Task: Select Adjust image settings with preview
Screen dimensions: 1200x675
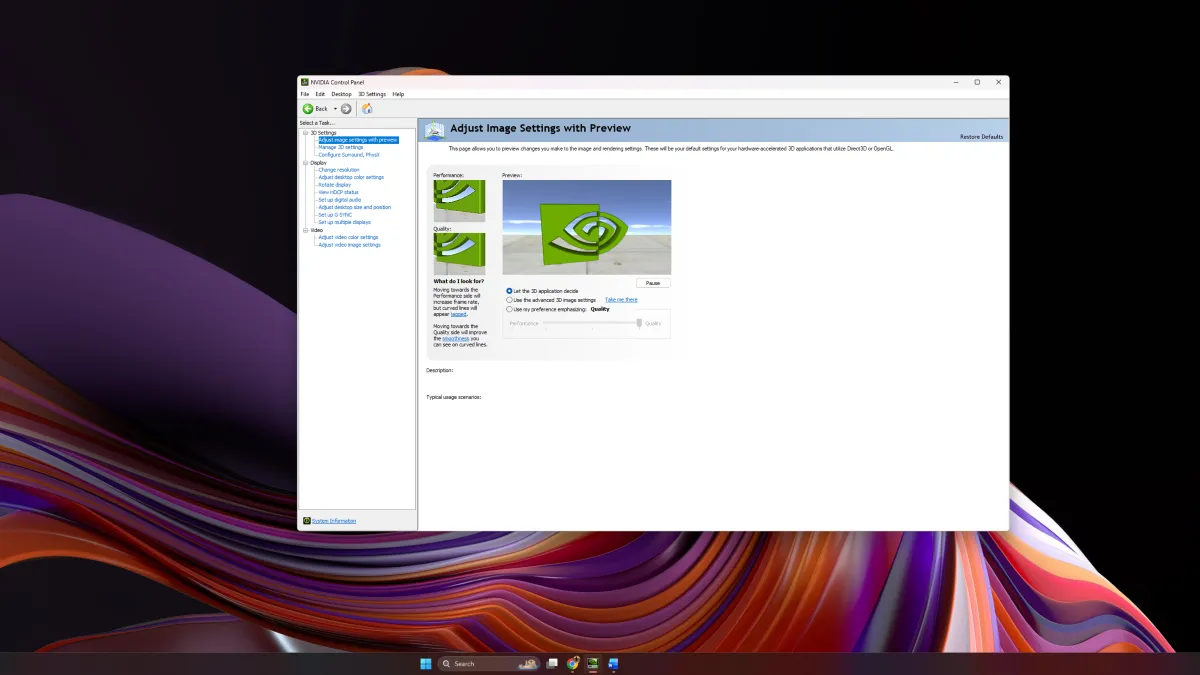Action: (358, 140)
